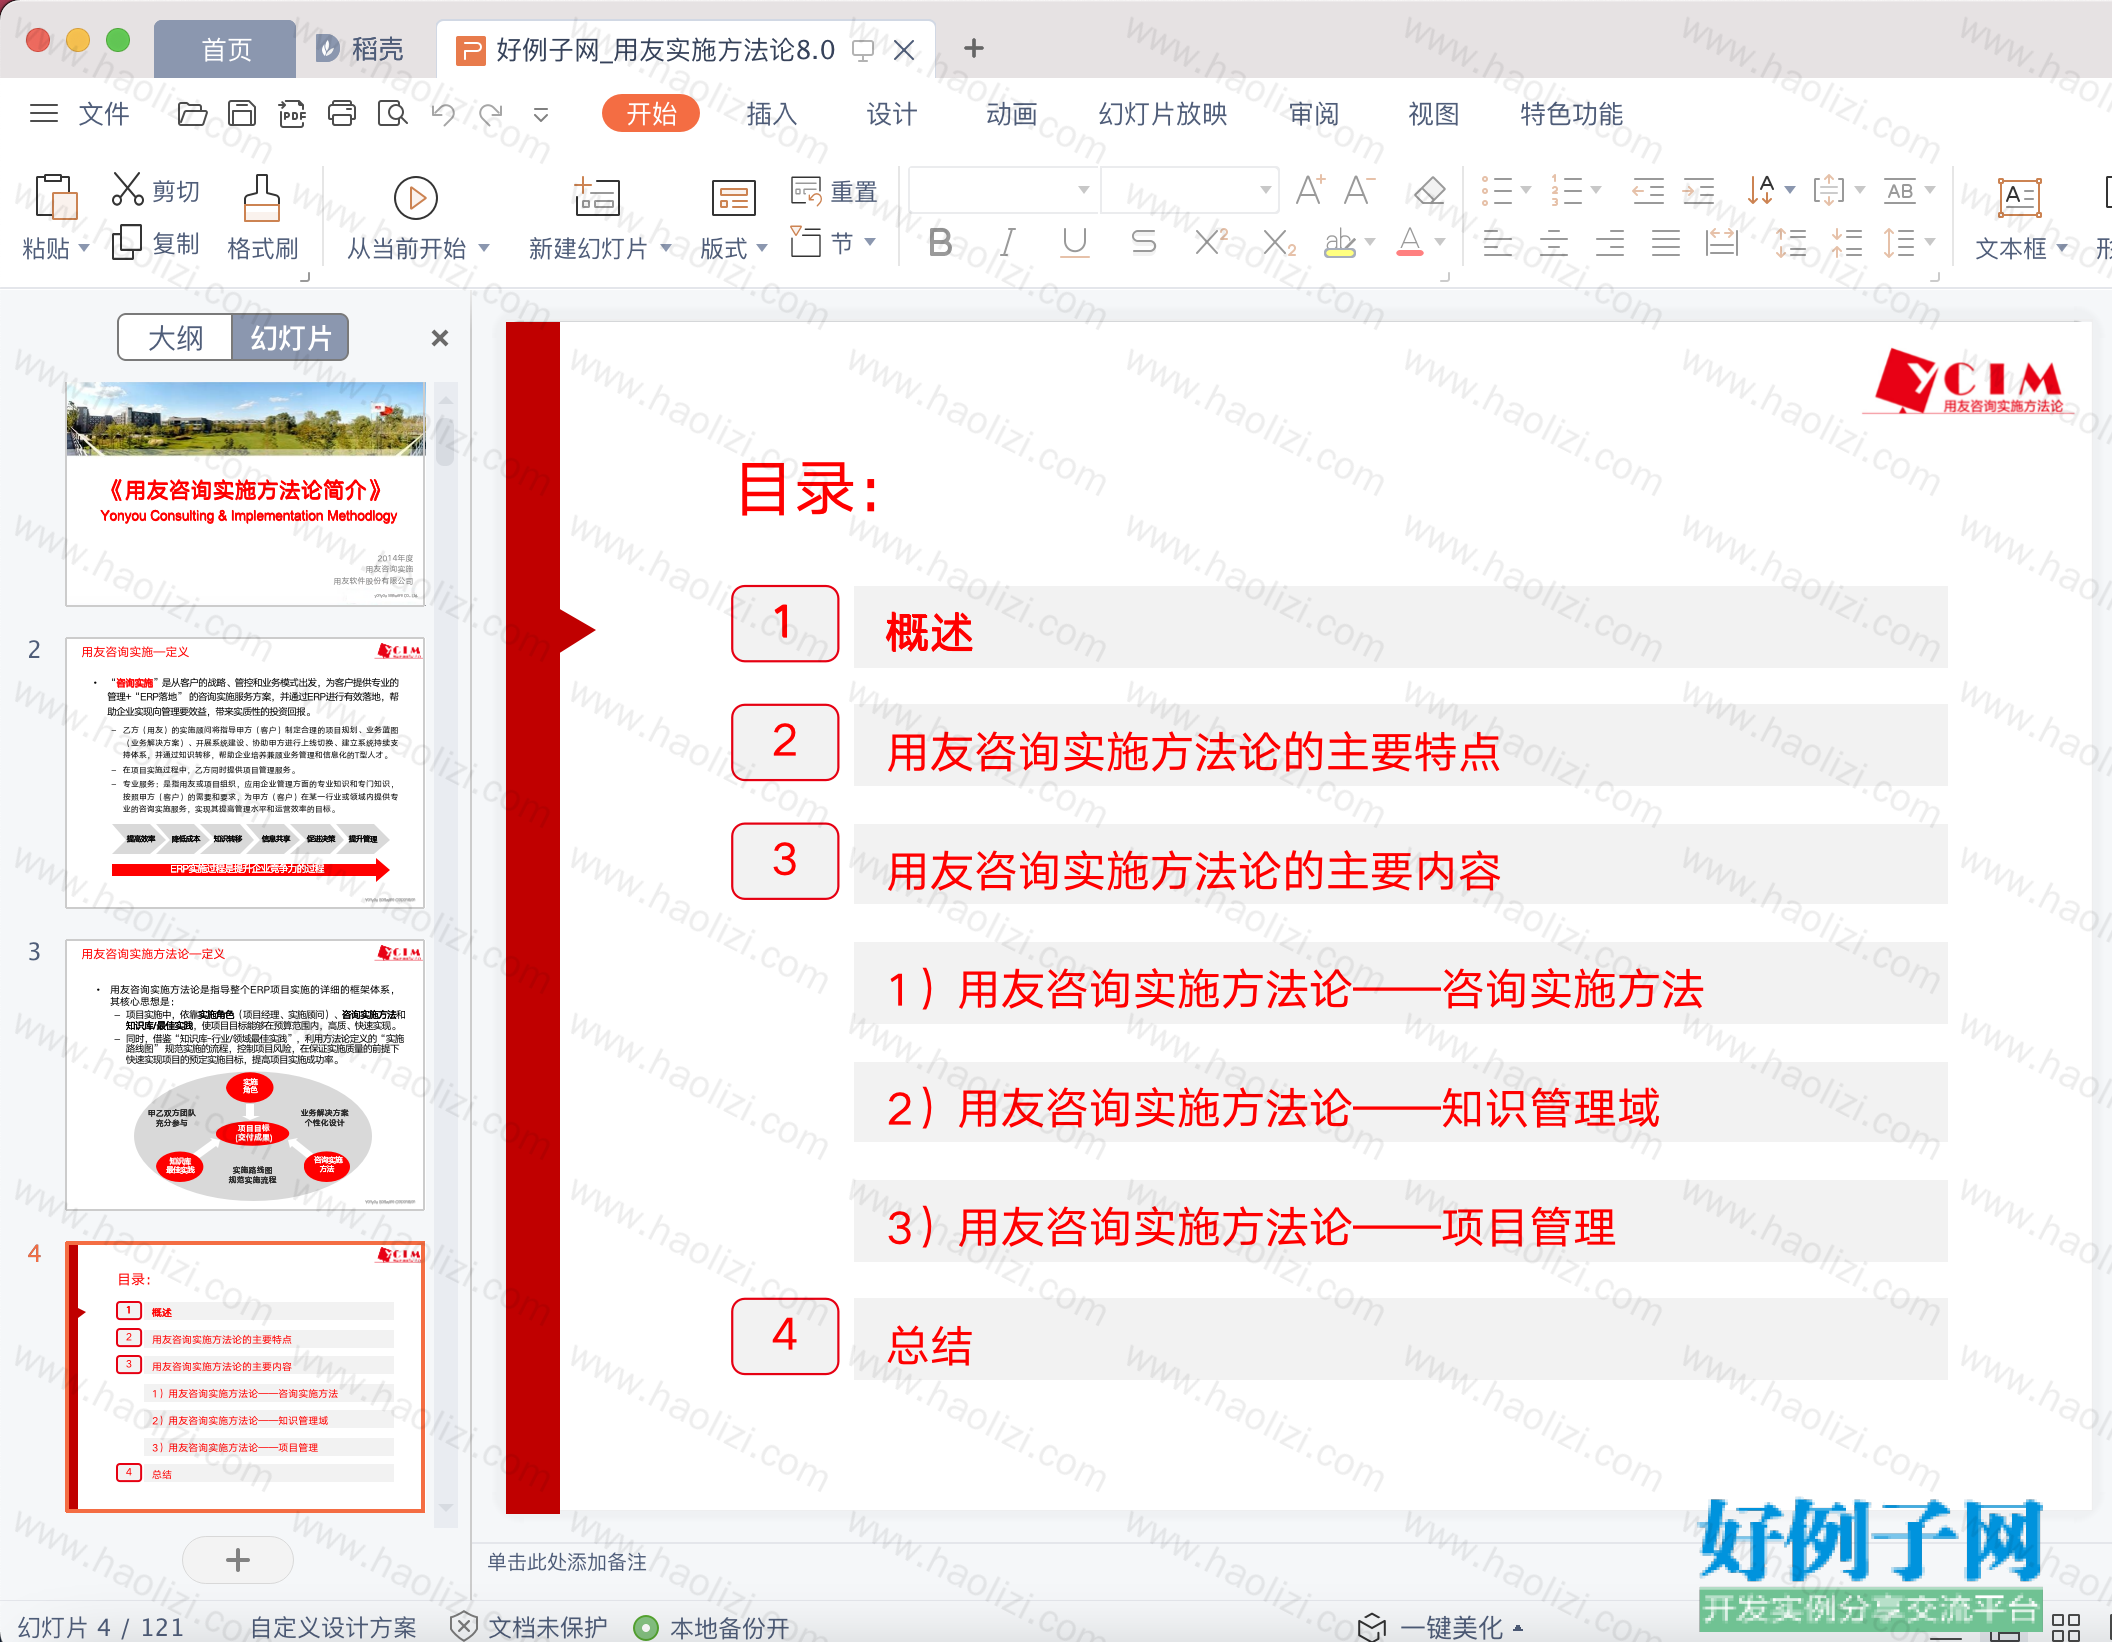Pick the font color swatch
Screen dimensions: 2112x1642
[x=1410, y=242]
